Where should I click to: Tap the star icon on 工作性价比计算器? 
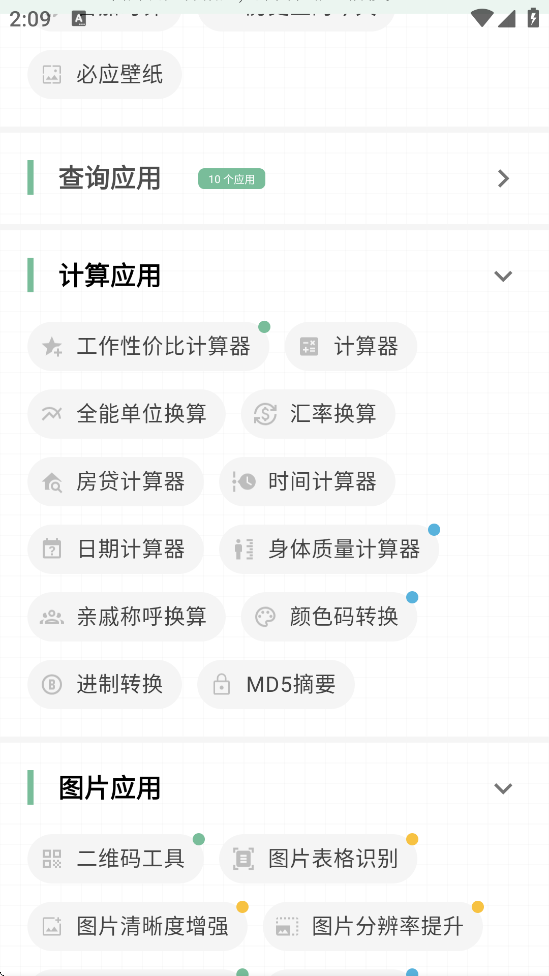click(x=52, y=347)
